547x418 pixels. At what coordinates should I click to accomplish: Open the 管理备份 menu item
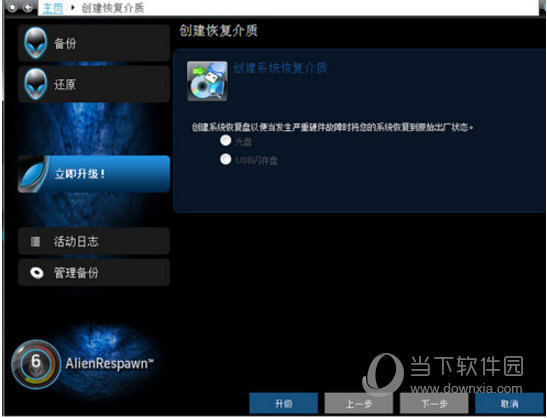94,273
